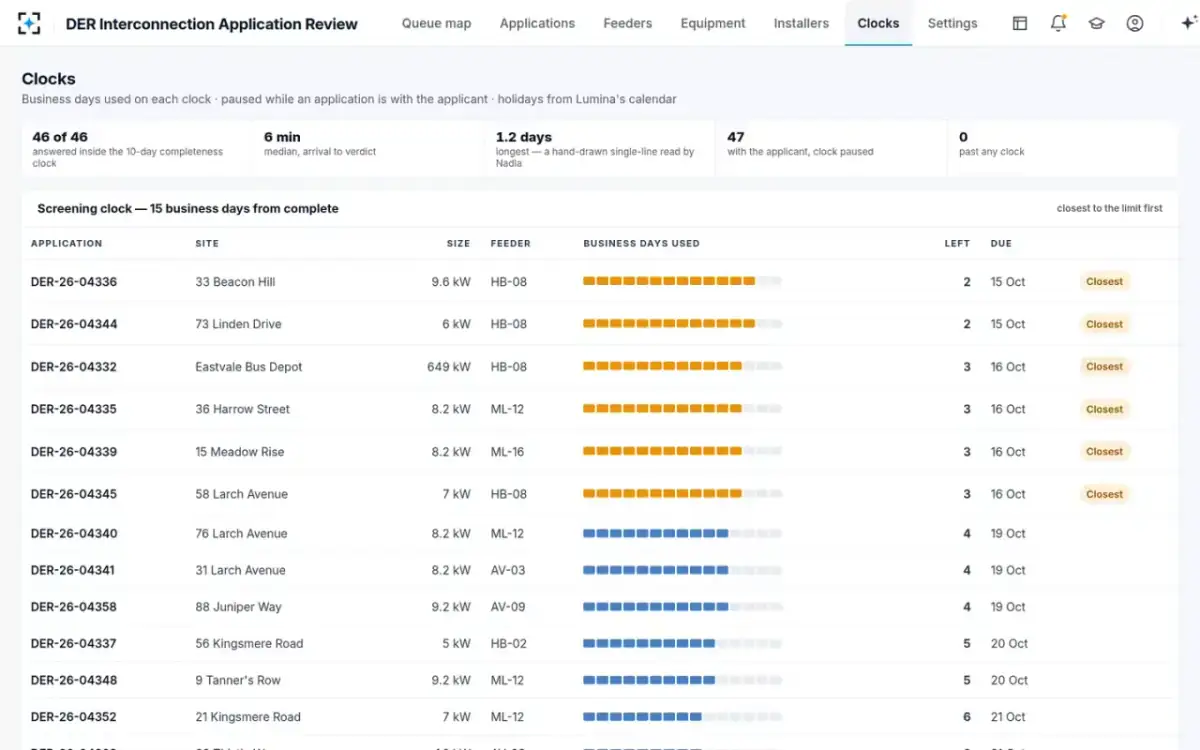Click the Closest badge on 15 Meadow Rise
The height and width of the screenshot is (750, 1200).
tap(1104, 452)
